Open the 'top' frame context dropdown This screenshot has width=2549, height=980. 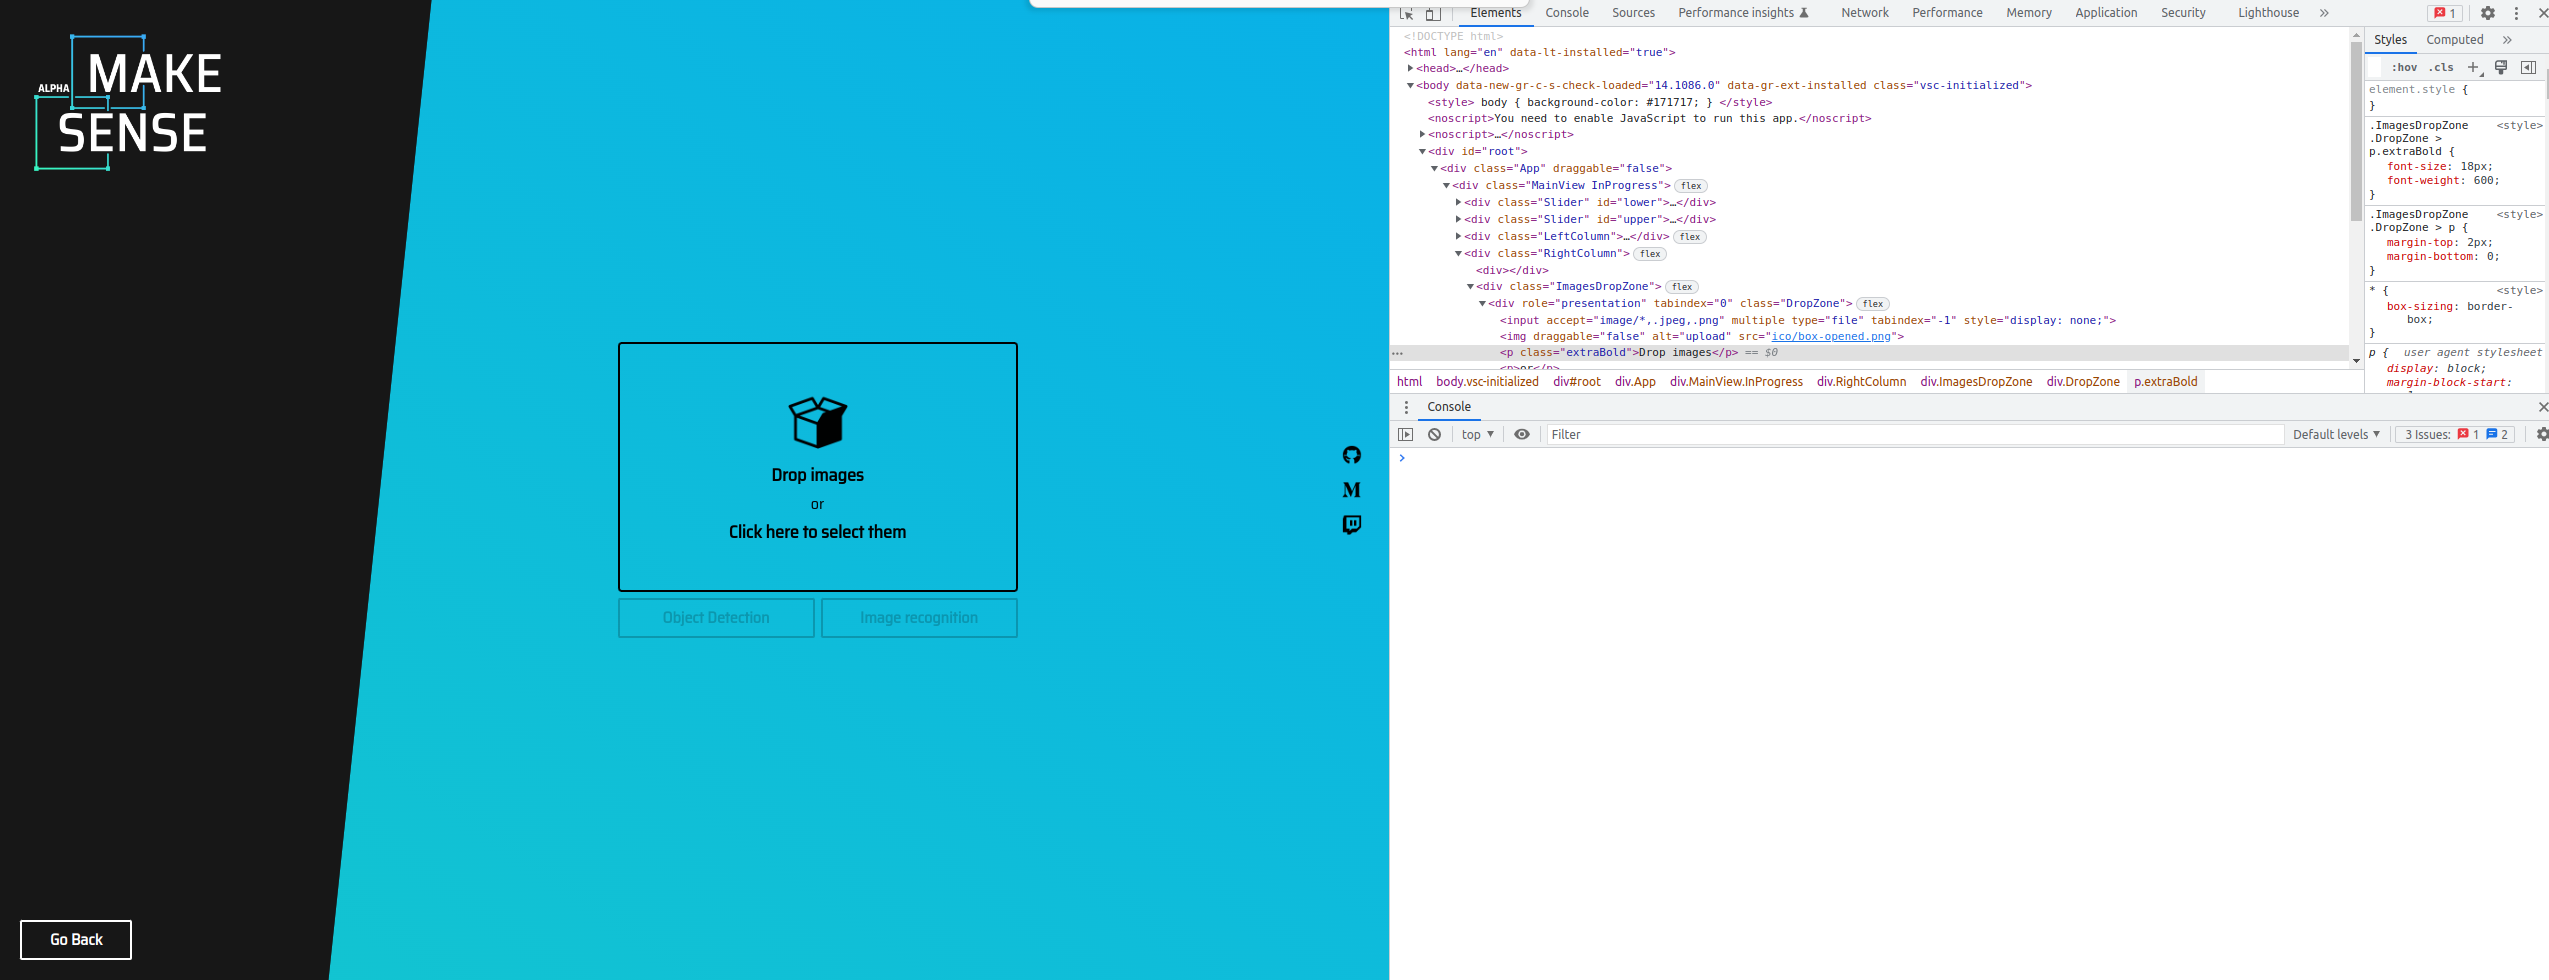pyautogui.click(x=1475, y=434)
